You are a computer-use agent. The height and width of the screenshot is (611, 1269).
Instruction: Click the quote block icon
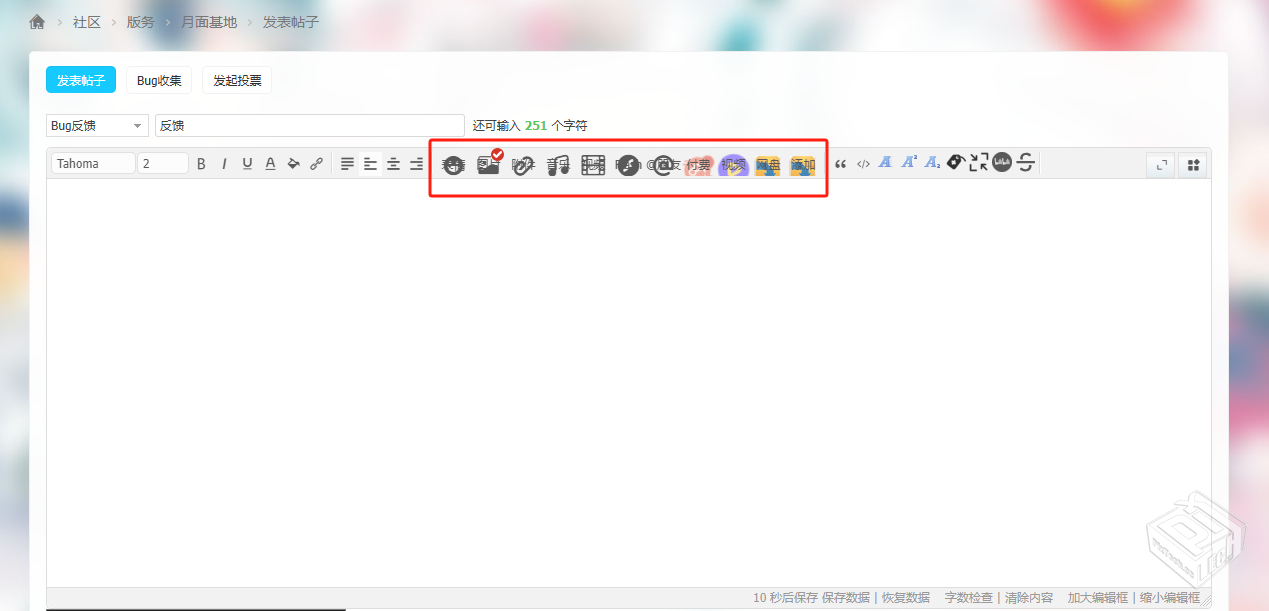point(840,164)
